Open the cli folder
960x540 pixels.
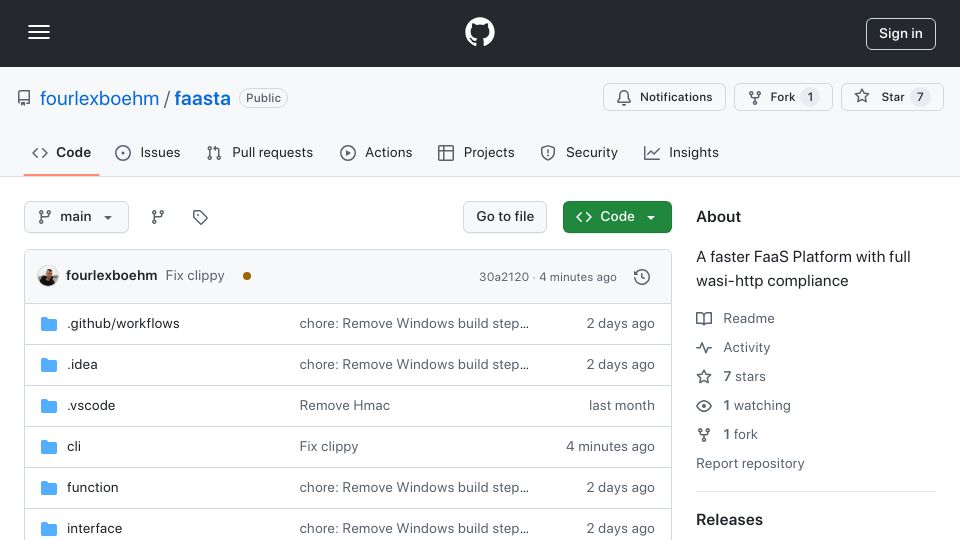tap(73, 446)
